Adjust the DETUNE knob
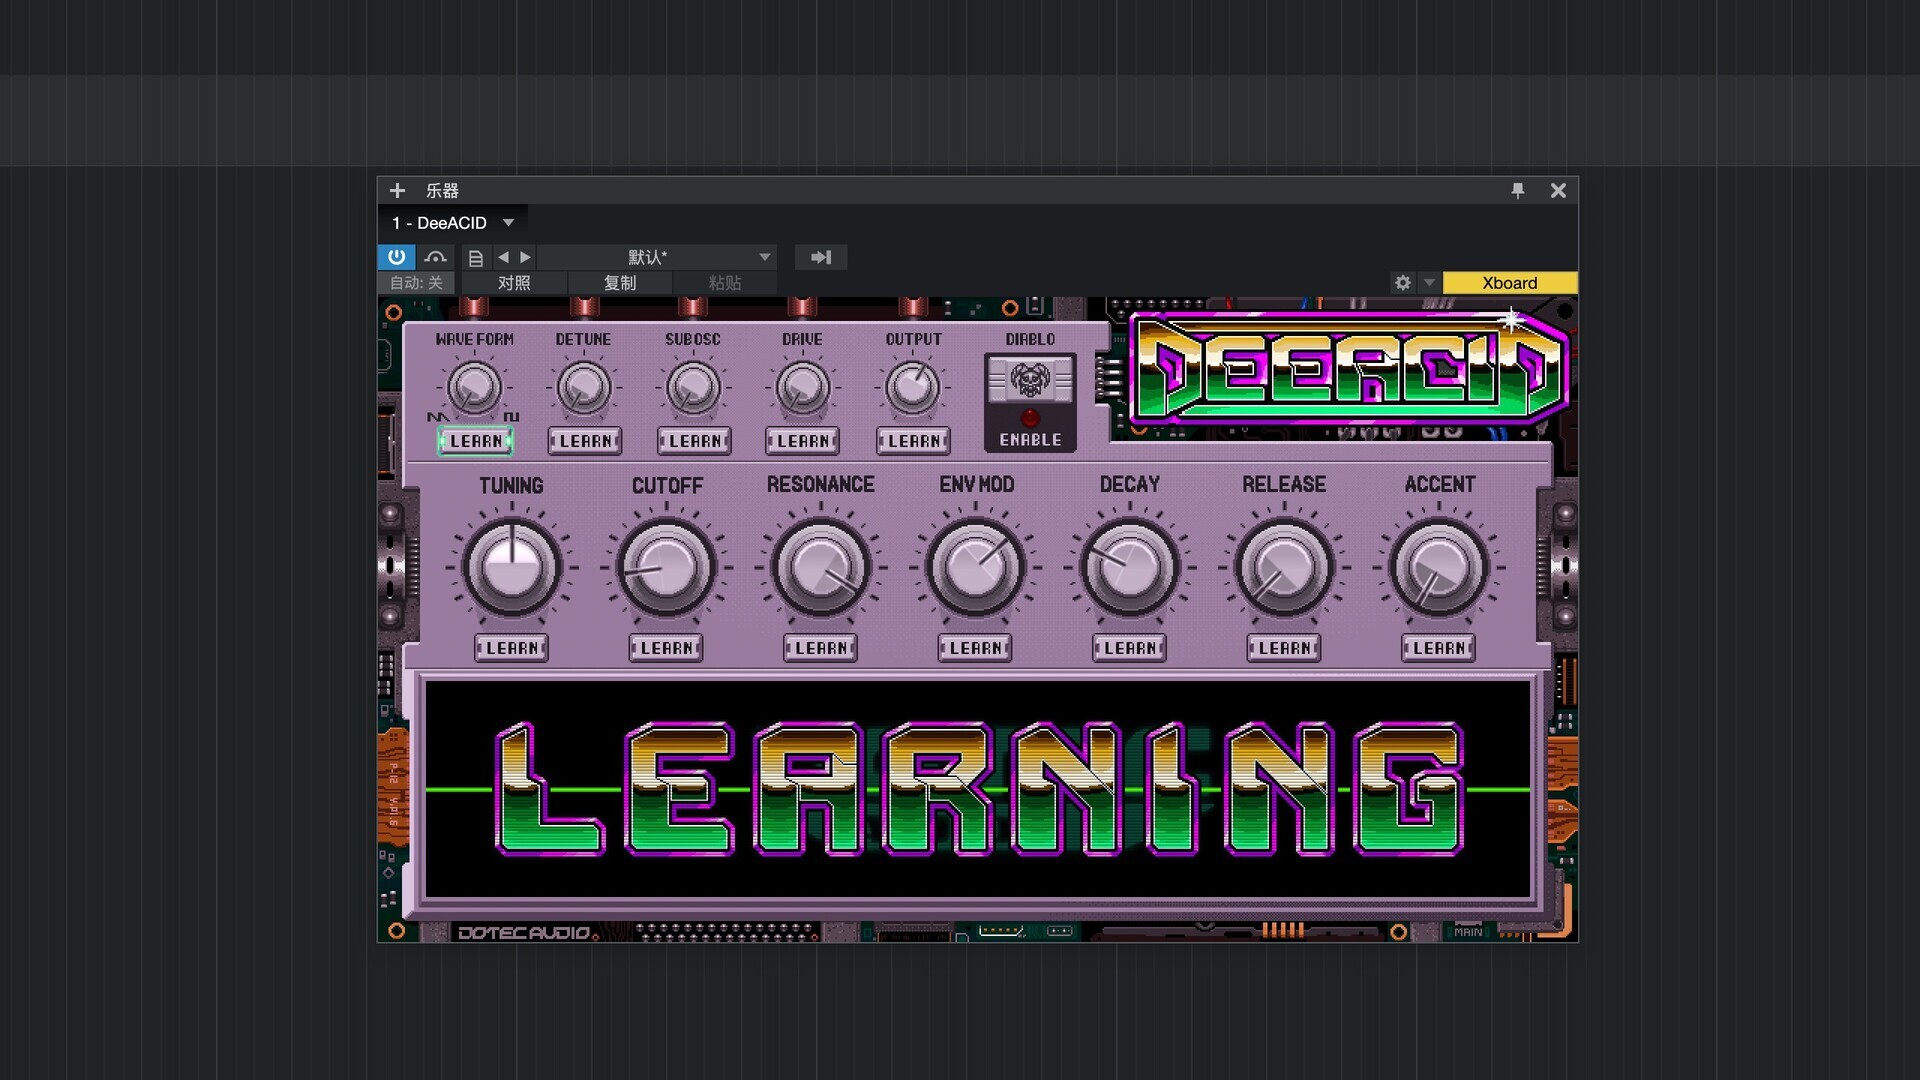The image size is (1920, 1080). click(x=584, y=387)
